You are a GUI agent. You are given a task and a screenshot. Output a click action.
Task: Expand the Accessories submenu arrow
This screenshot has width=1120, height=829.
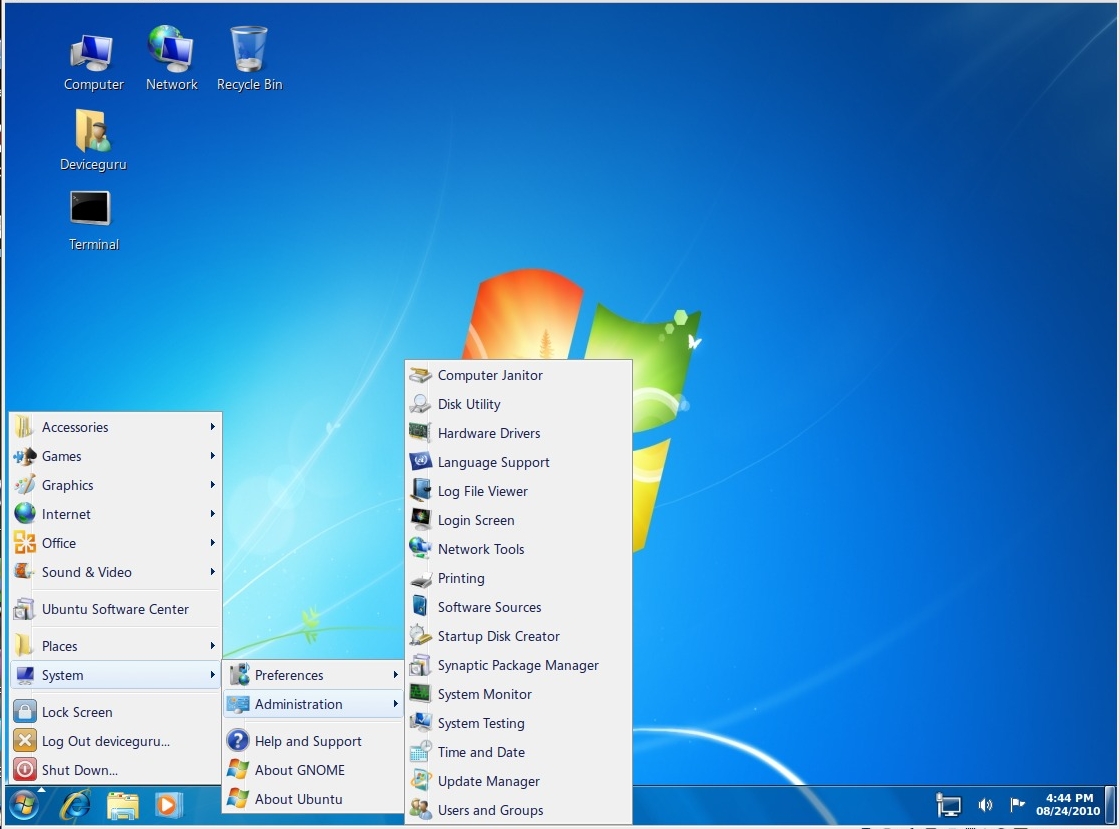tap(212, 427)
